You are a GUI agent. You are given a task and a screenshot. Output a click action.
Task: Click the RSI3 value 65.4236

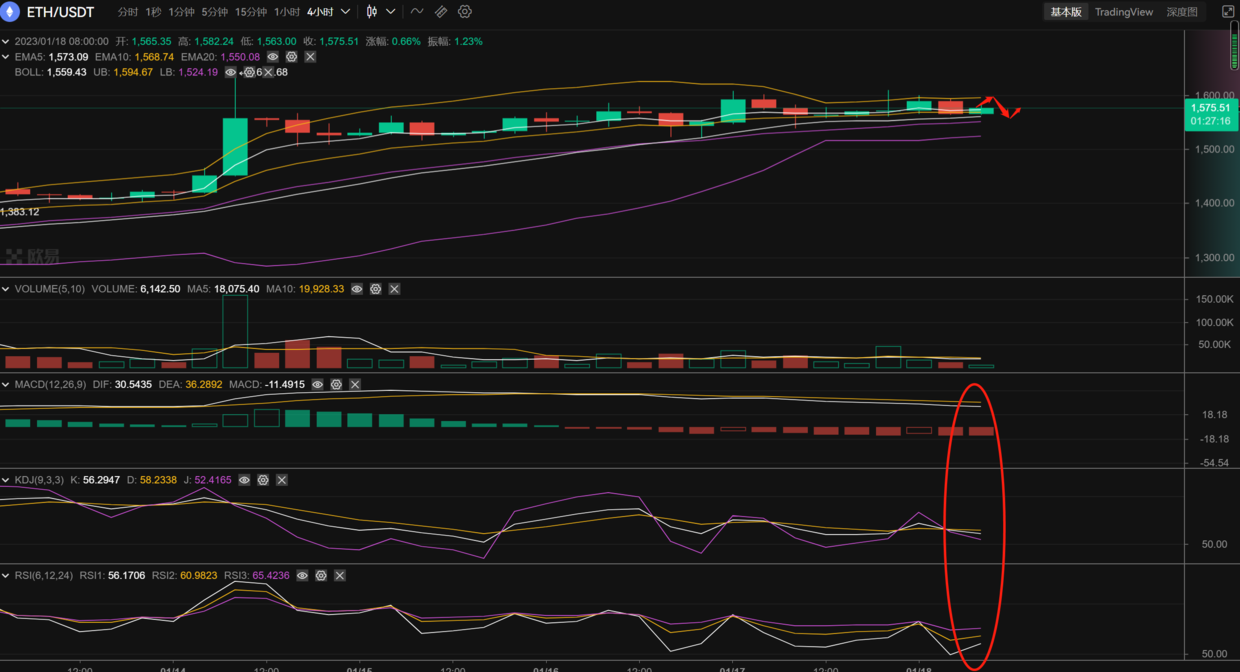[x=270, y=576]
